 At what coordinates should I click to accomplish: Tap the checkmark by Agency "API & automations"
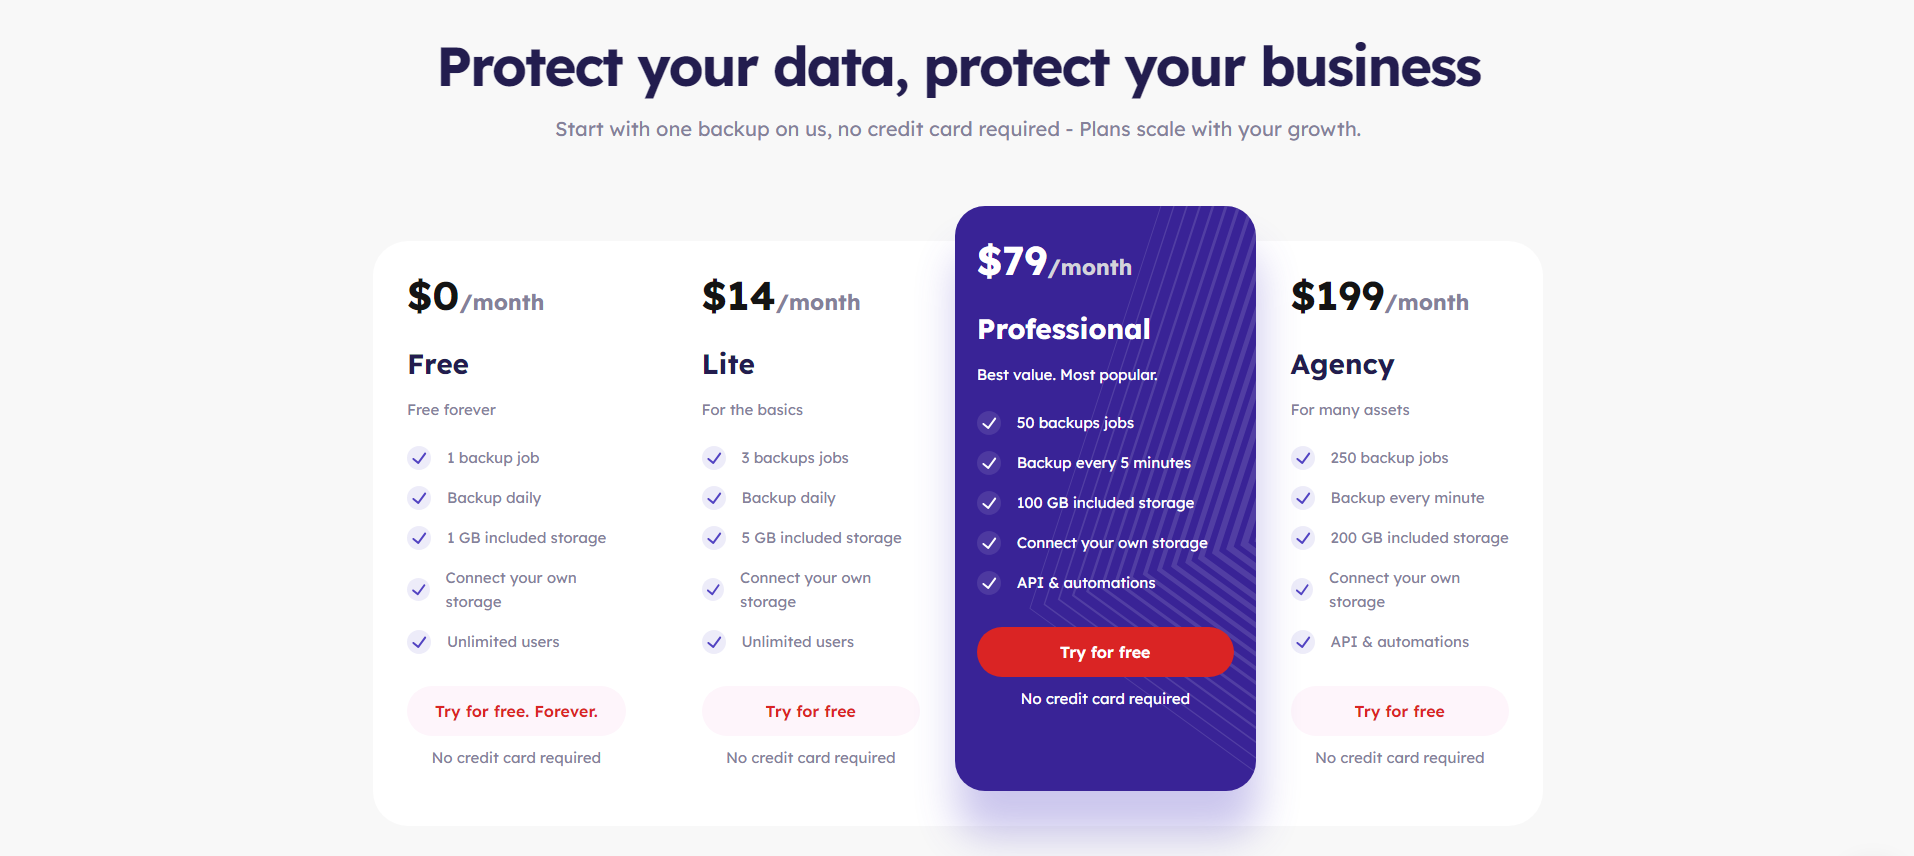(x=1303, y=642)
